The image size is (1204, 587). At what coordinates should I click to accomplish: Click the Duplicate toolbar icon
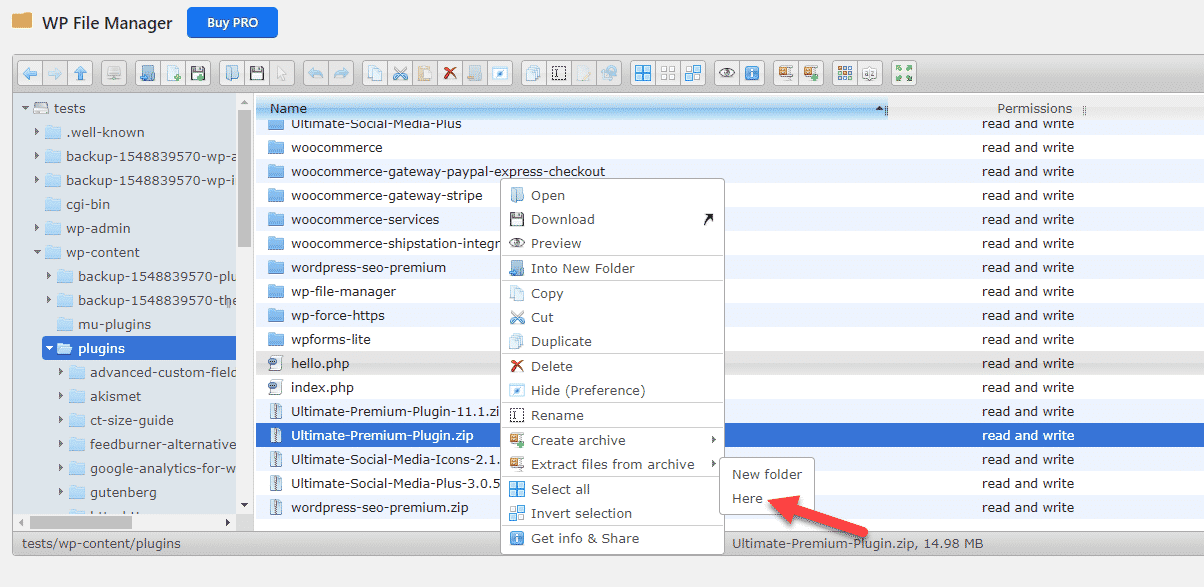click(534, 73)
